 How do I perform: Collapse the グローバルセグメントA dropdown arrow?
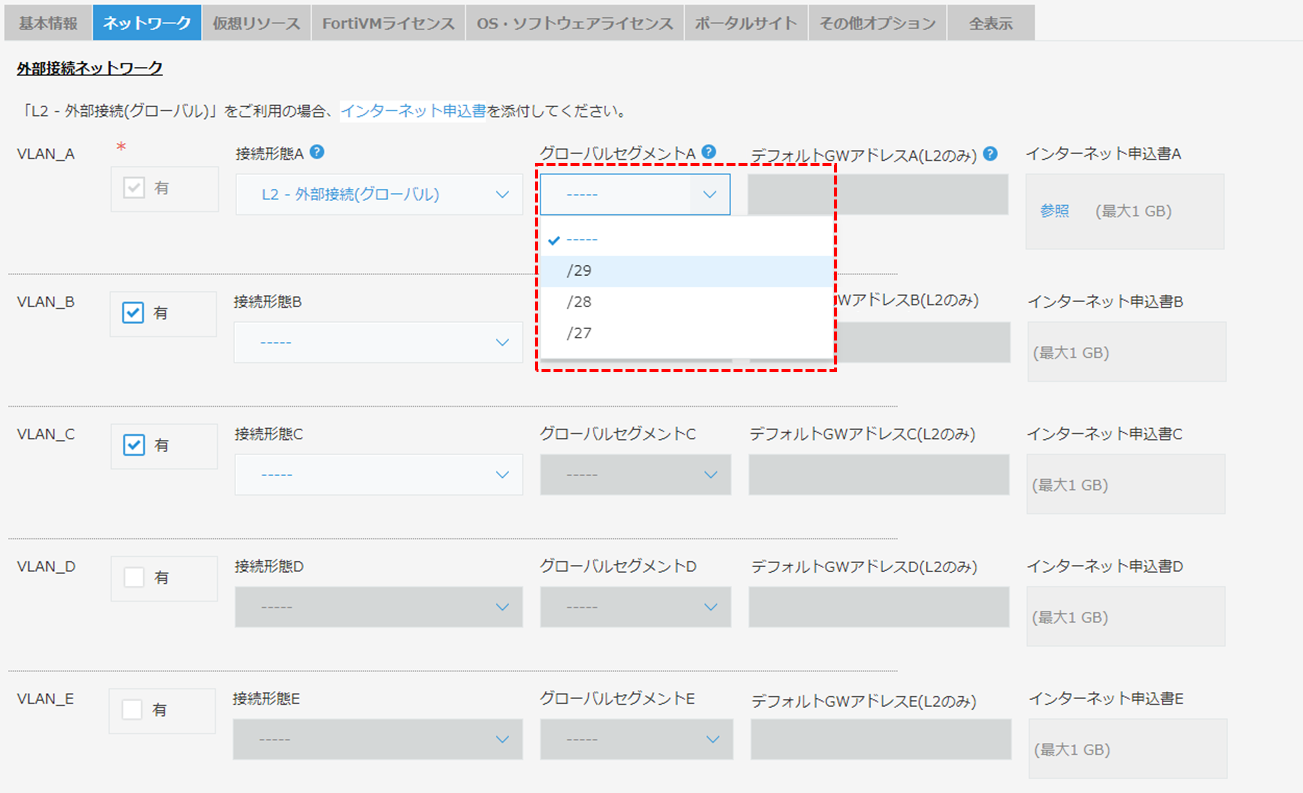click(x=710, y=194)
